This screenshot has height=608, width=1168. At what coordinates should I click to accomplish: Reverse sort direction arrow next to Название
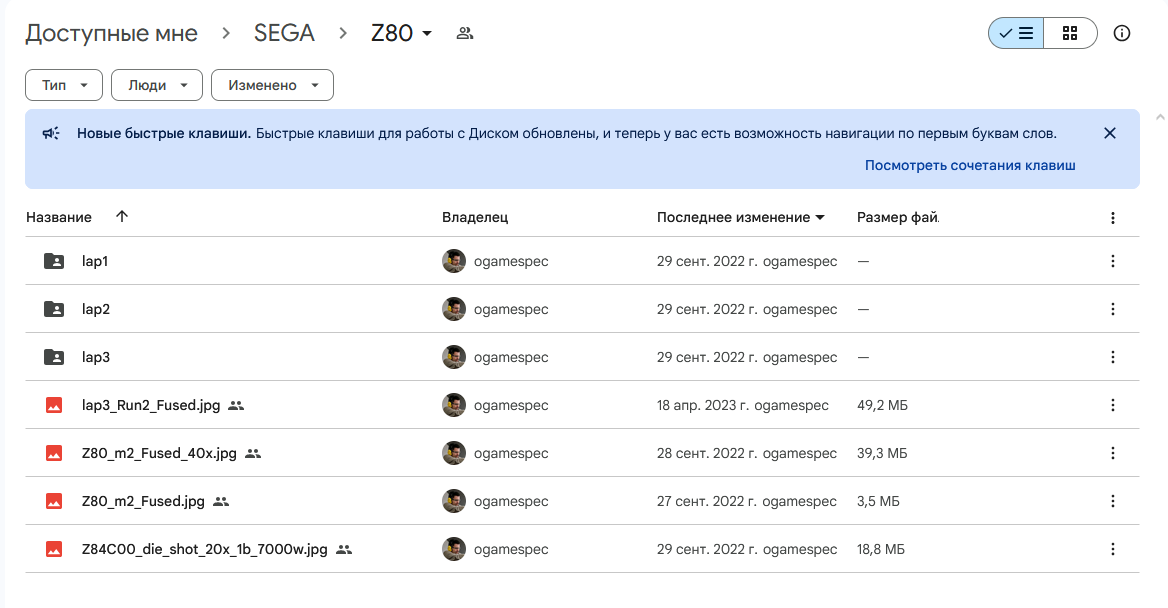pos(122,217)
